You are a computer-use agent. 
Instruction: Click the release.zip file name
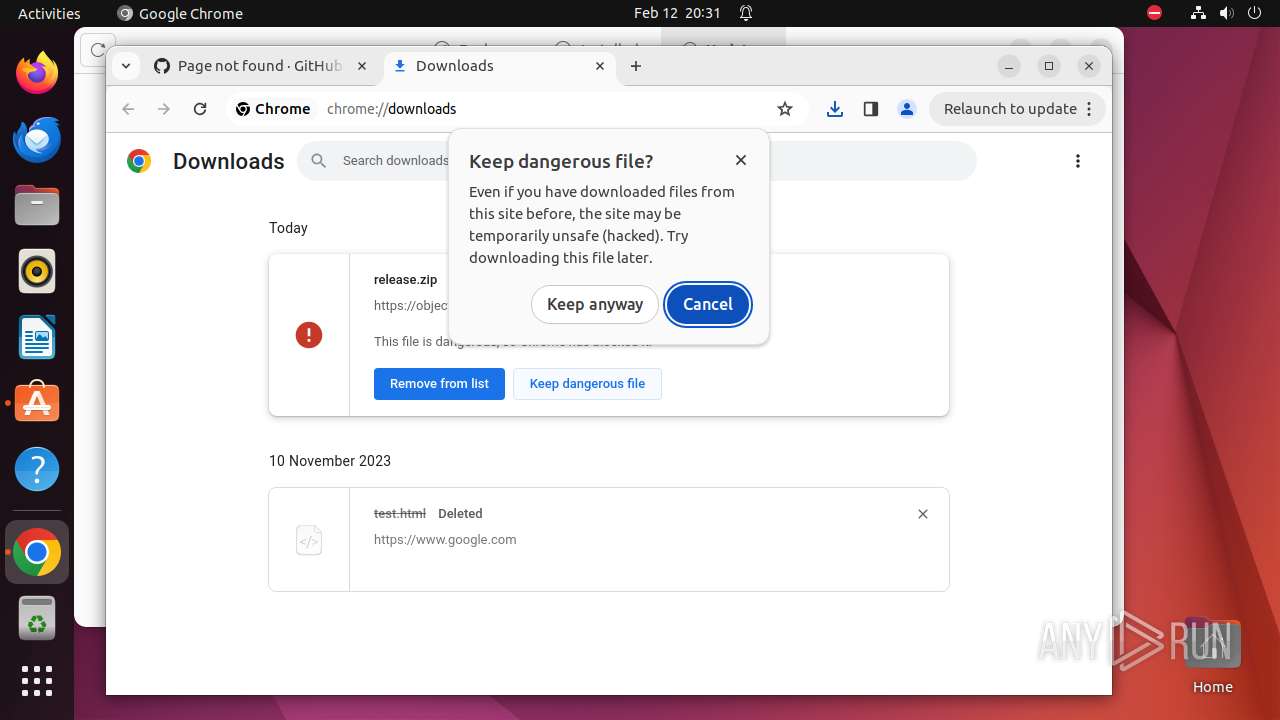[405, 280]
